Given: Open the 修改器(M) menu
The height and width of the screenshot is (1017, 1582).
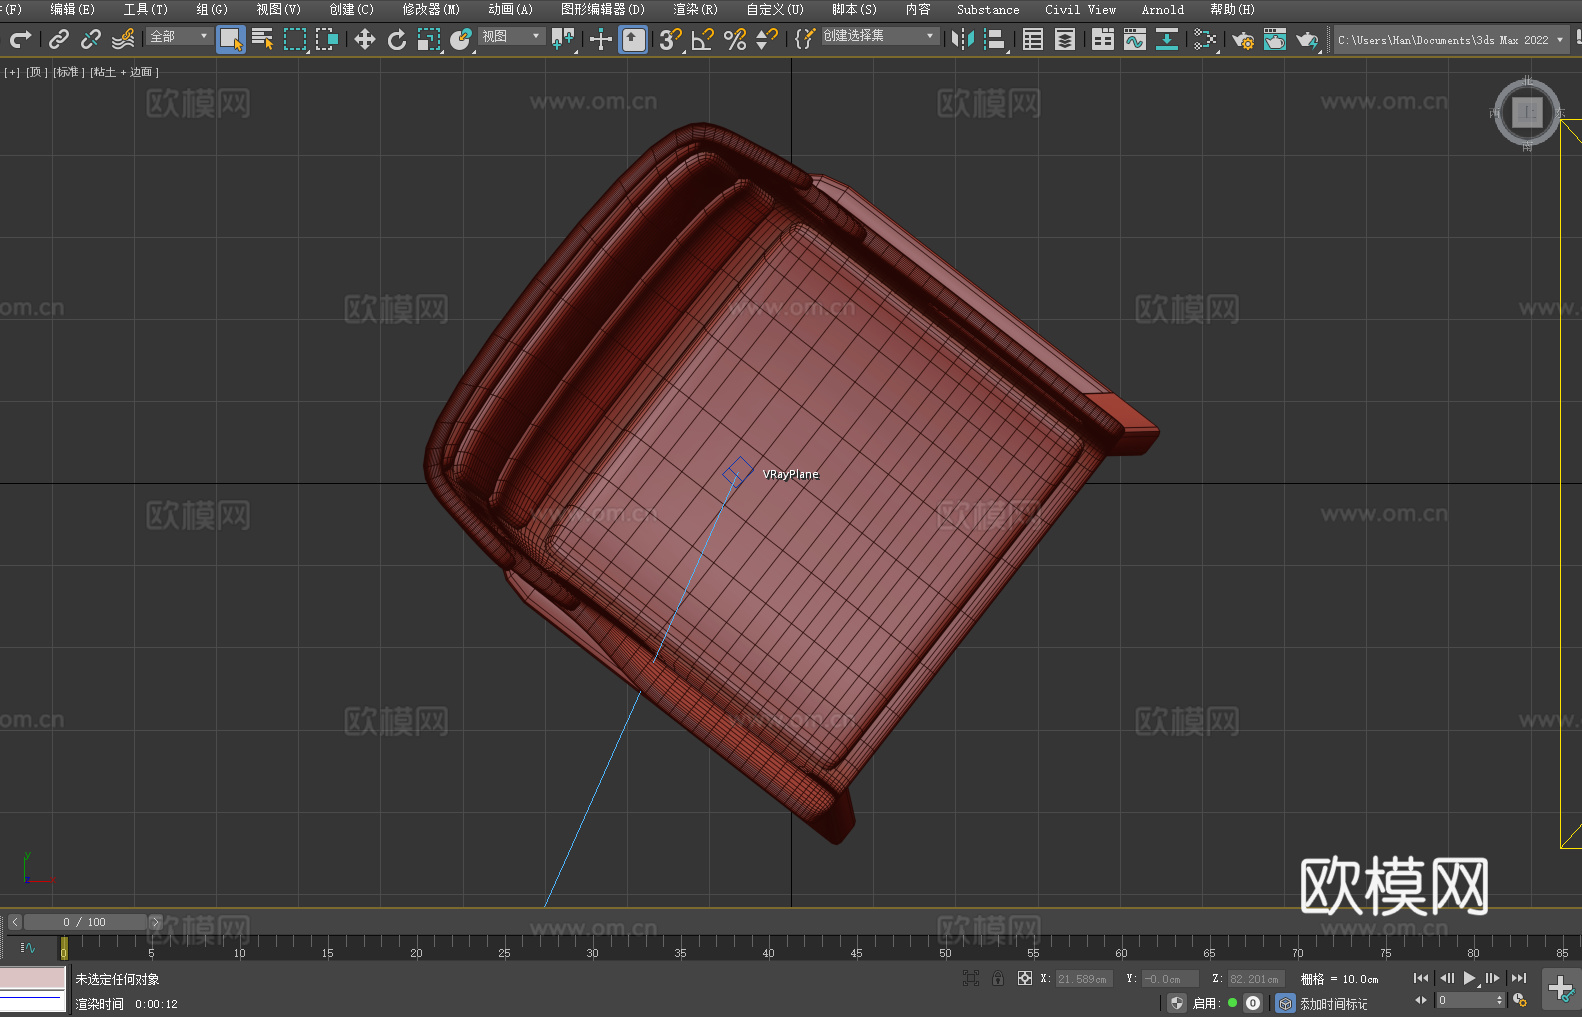Looking at the screenshot, I should 431,9.
